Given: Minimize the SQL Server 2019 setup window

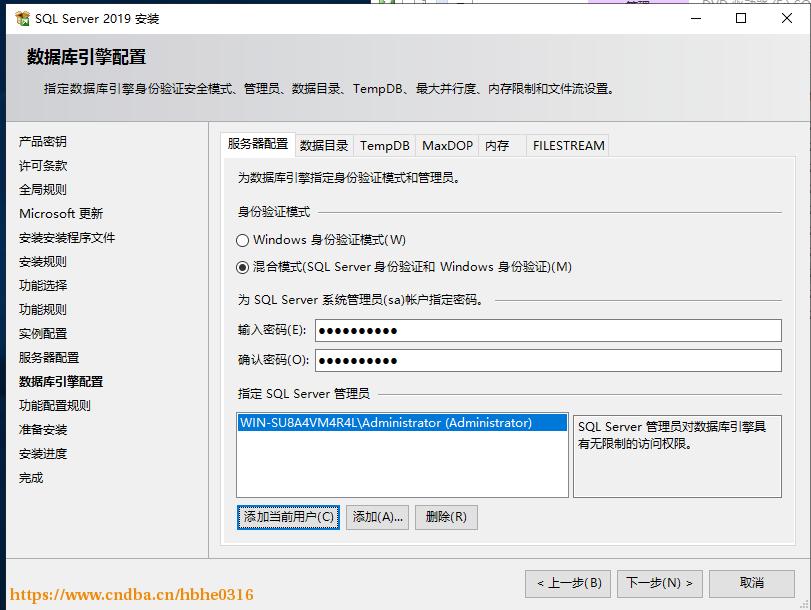Looking at the screenshot, I should point(696,19).
